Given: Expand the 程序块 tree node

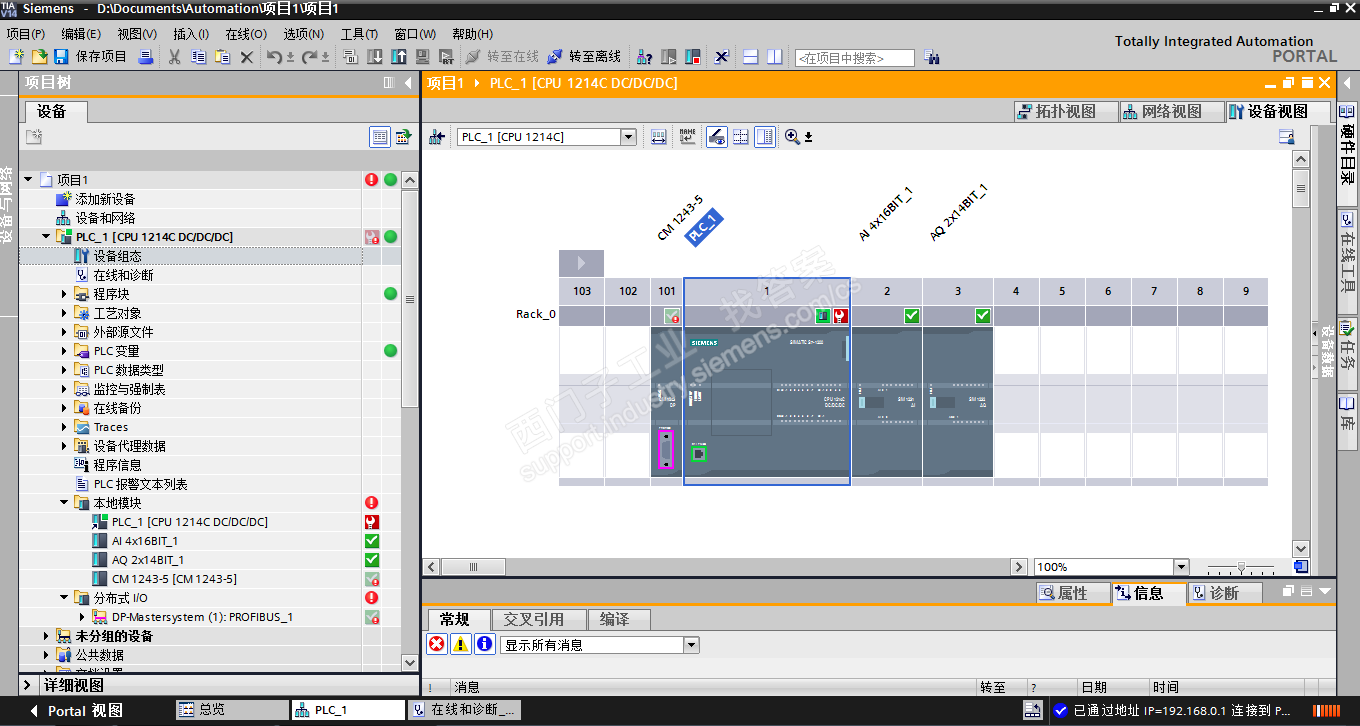Looking at the screenshot, I should pos(65,294).
